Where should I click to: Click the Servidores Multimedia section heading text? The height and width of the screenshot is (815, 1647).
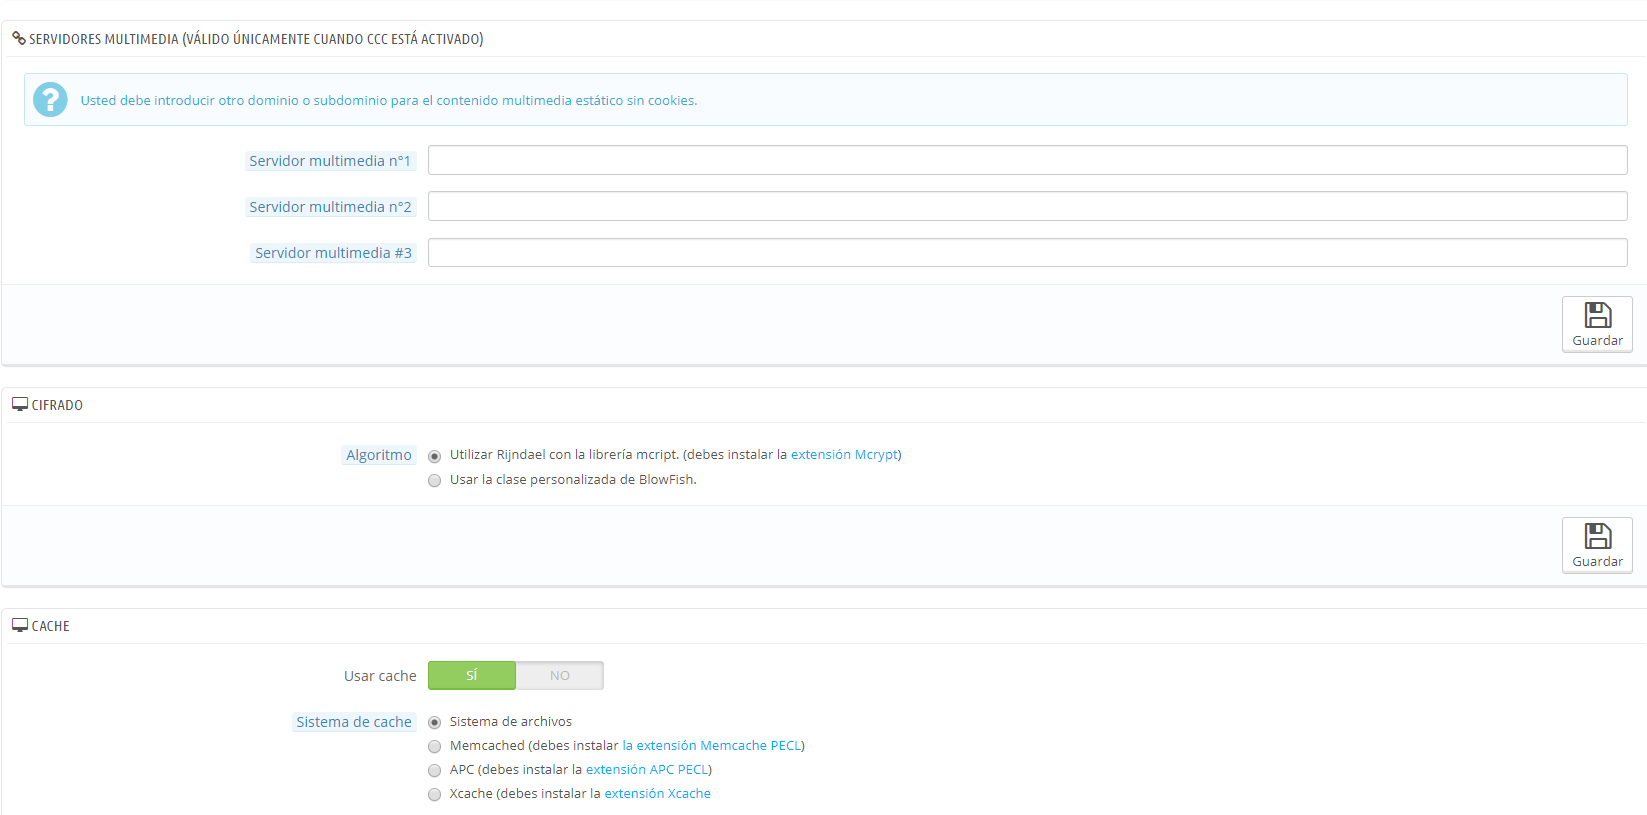click(x=256, y=39)
